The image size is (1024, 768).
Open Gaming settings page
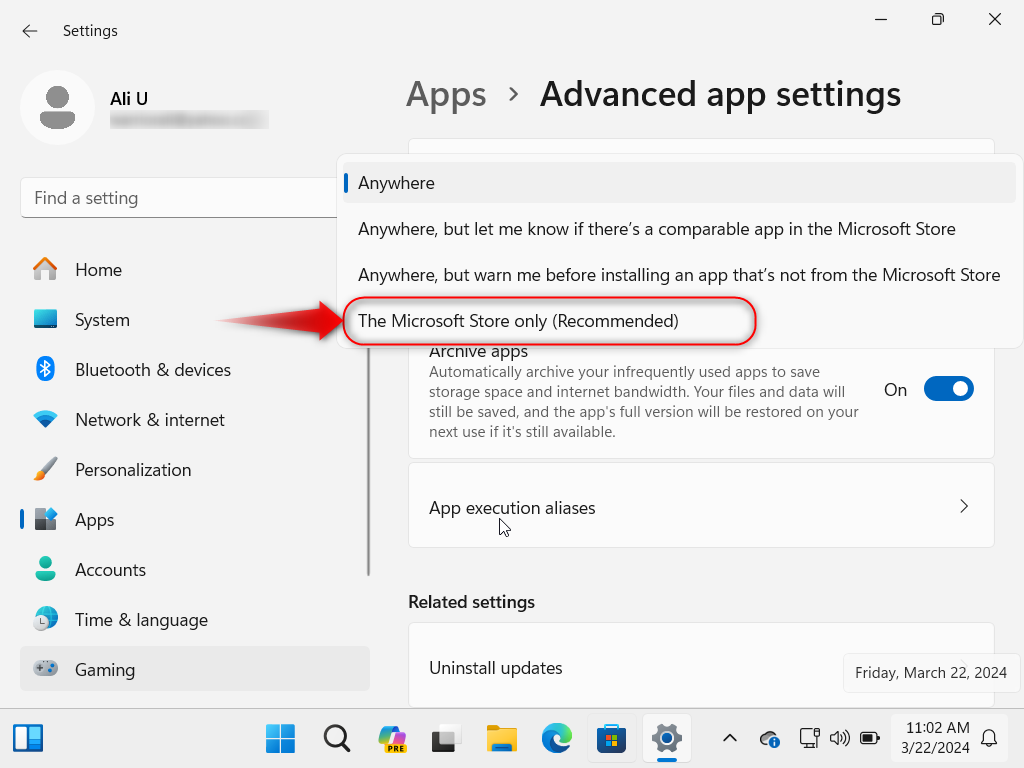(x=195, y=669)
